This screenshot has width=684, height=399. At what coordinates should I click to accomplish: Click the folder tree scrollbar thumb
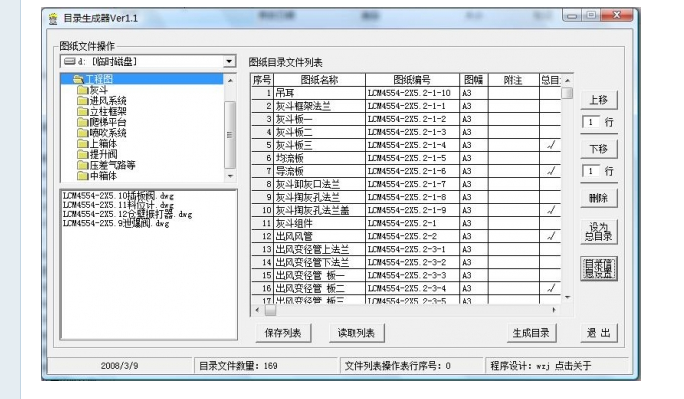230,134
